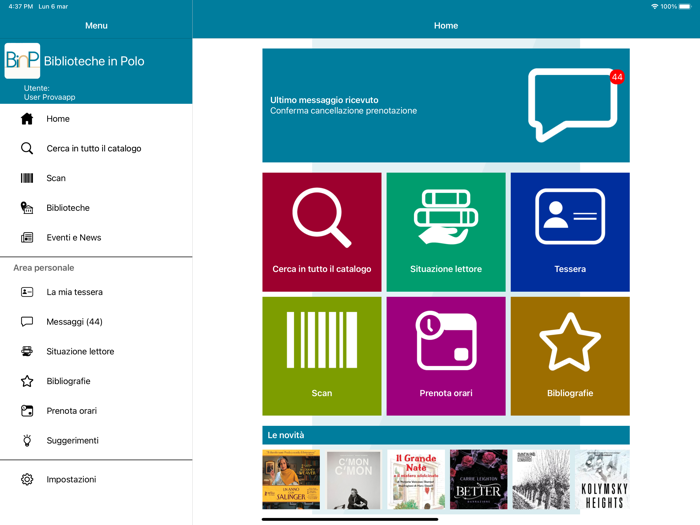700x525 pixels.
Task: Click the Biblioteche location icon in sidebar
Action: coord(27,208)
